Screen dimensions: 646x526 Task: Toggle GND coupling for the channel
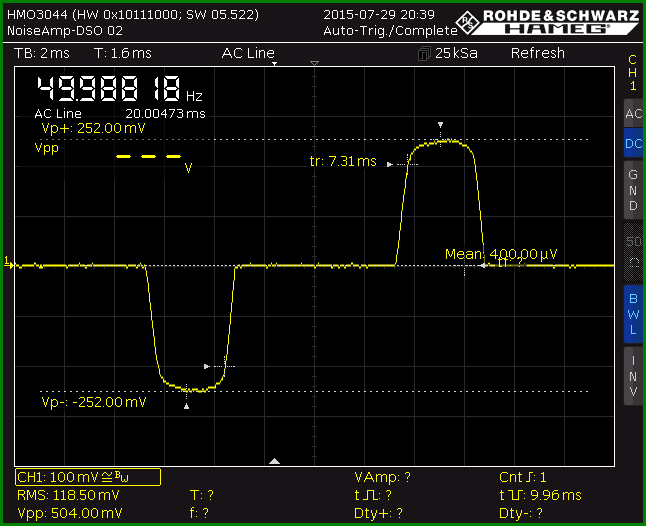pyautogui.click(x=633, y=190)
